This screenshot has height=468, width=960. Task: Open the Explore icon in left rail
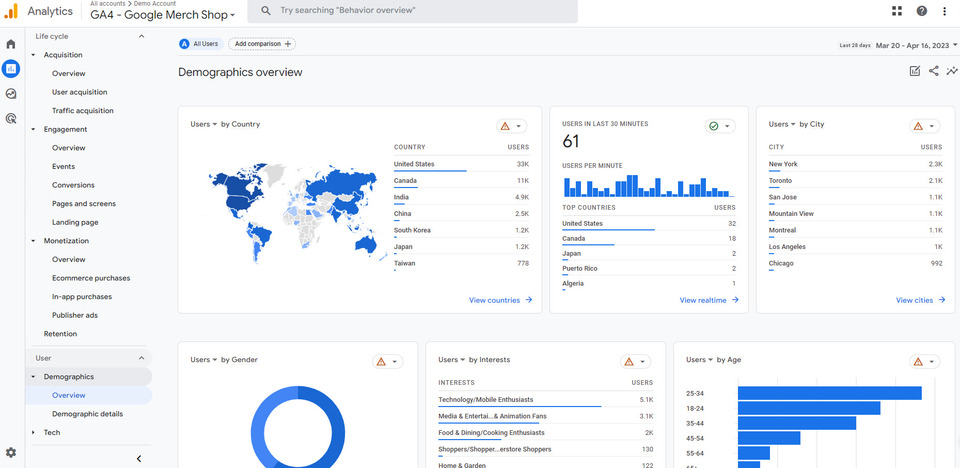coord(11,93)
